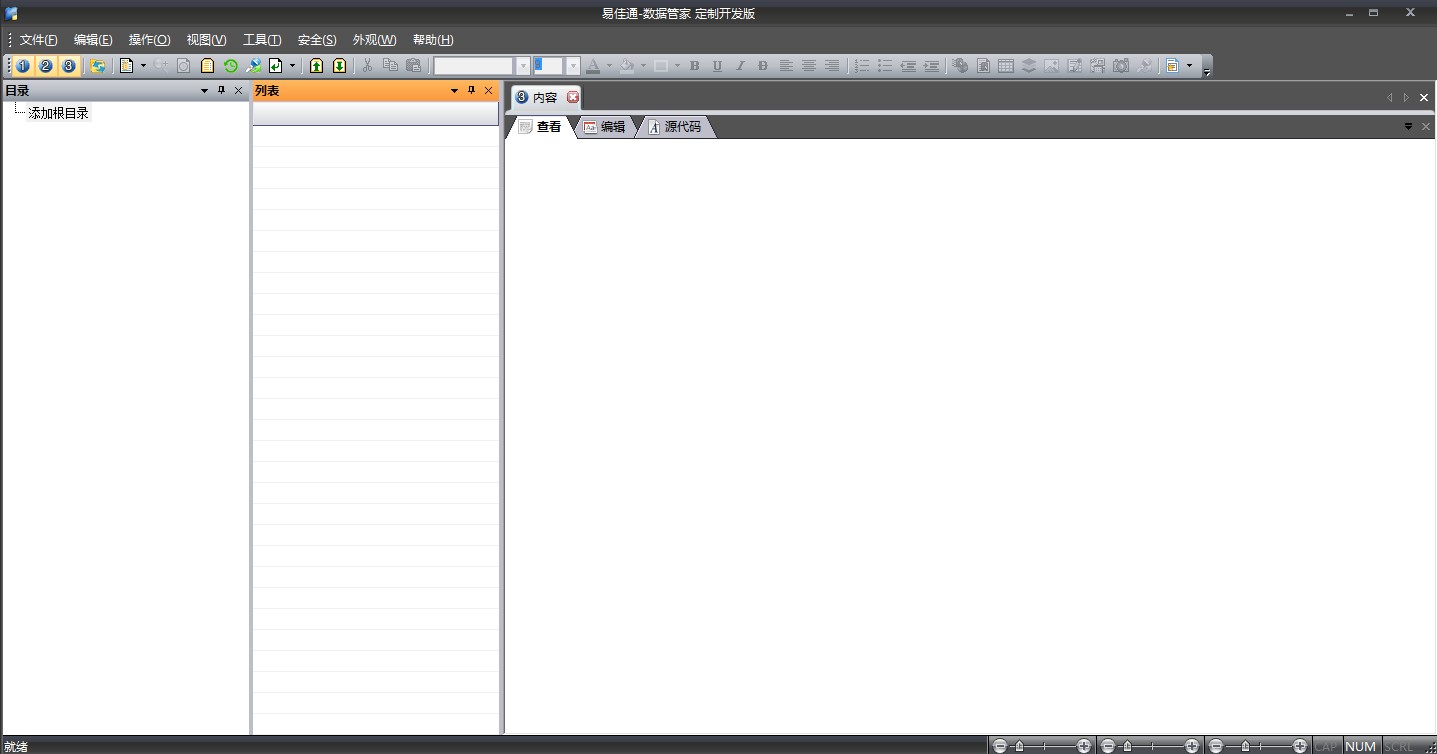The image size is (1437, 754).
Task: Click the new document icon
Action: point(126,66)
